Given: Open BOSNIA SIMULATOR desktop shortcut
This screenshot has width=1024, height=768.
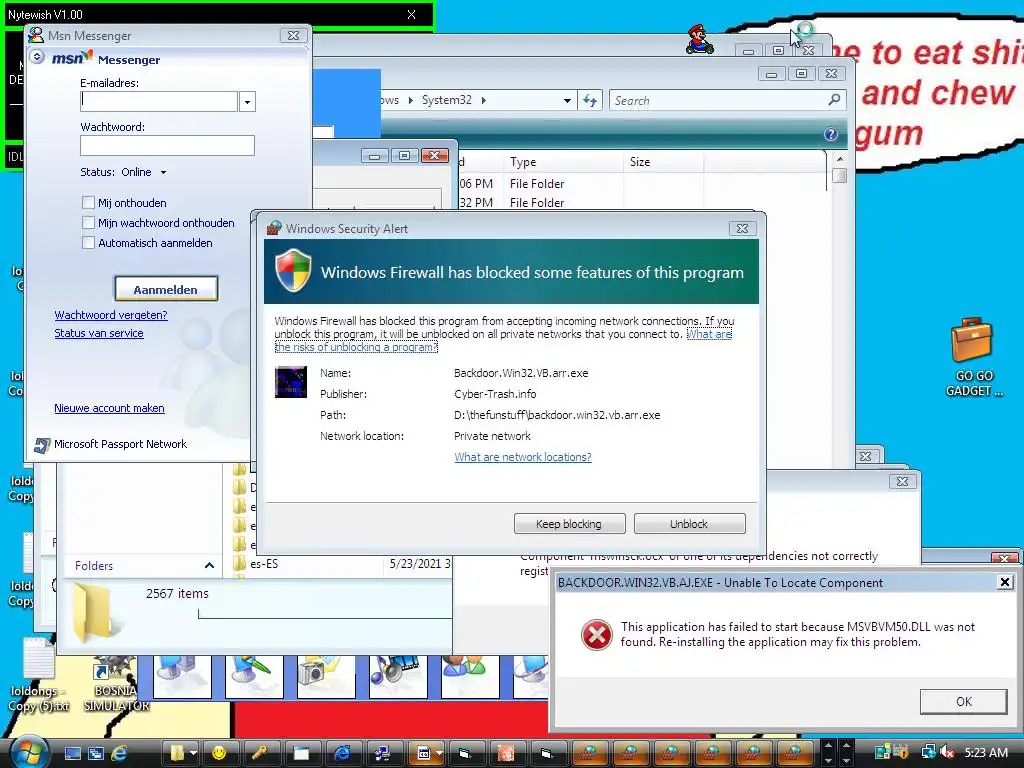Looking at the screenshot, I should pyautogui.click(x=116, y=683).
